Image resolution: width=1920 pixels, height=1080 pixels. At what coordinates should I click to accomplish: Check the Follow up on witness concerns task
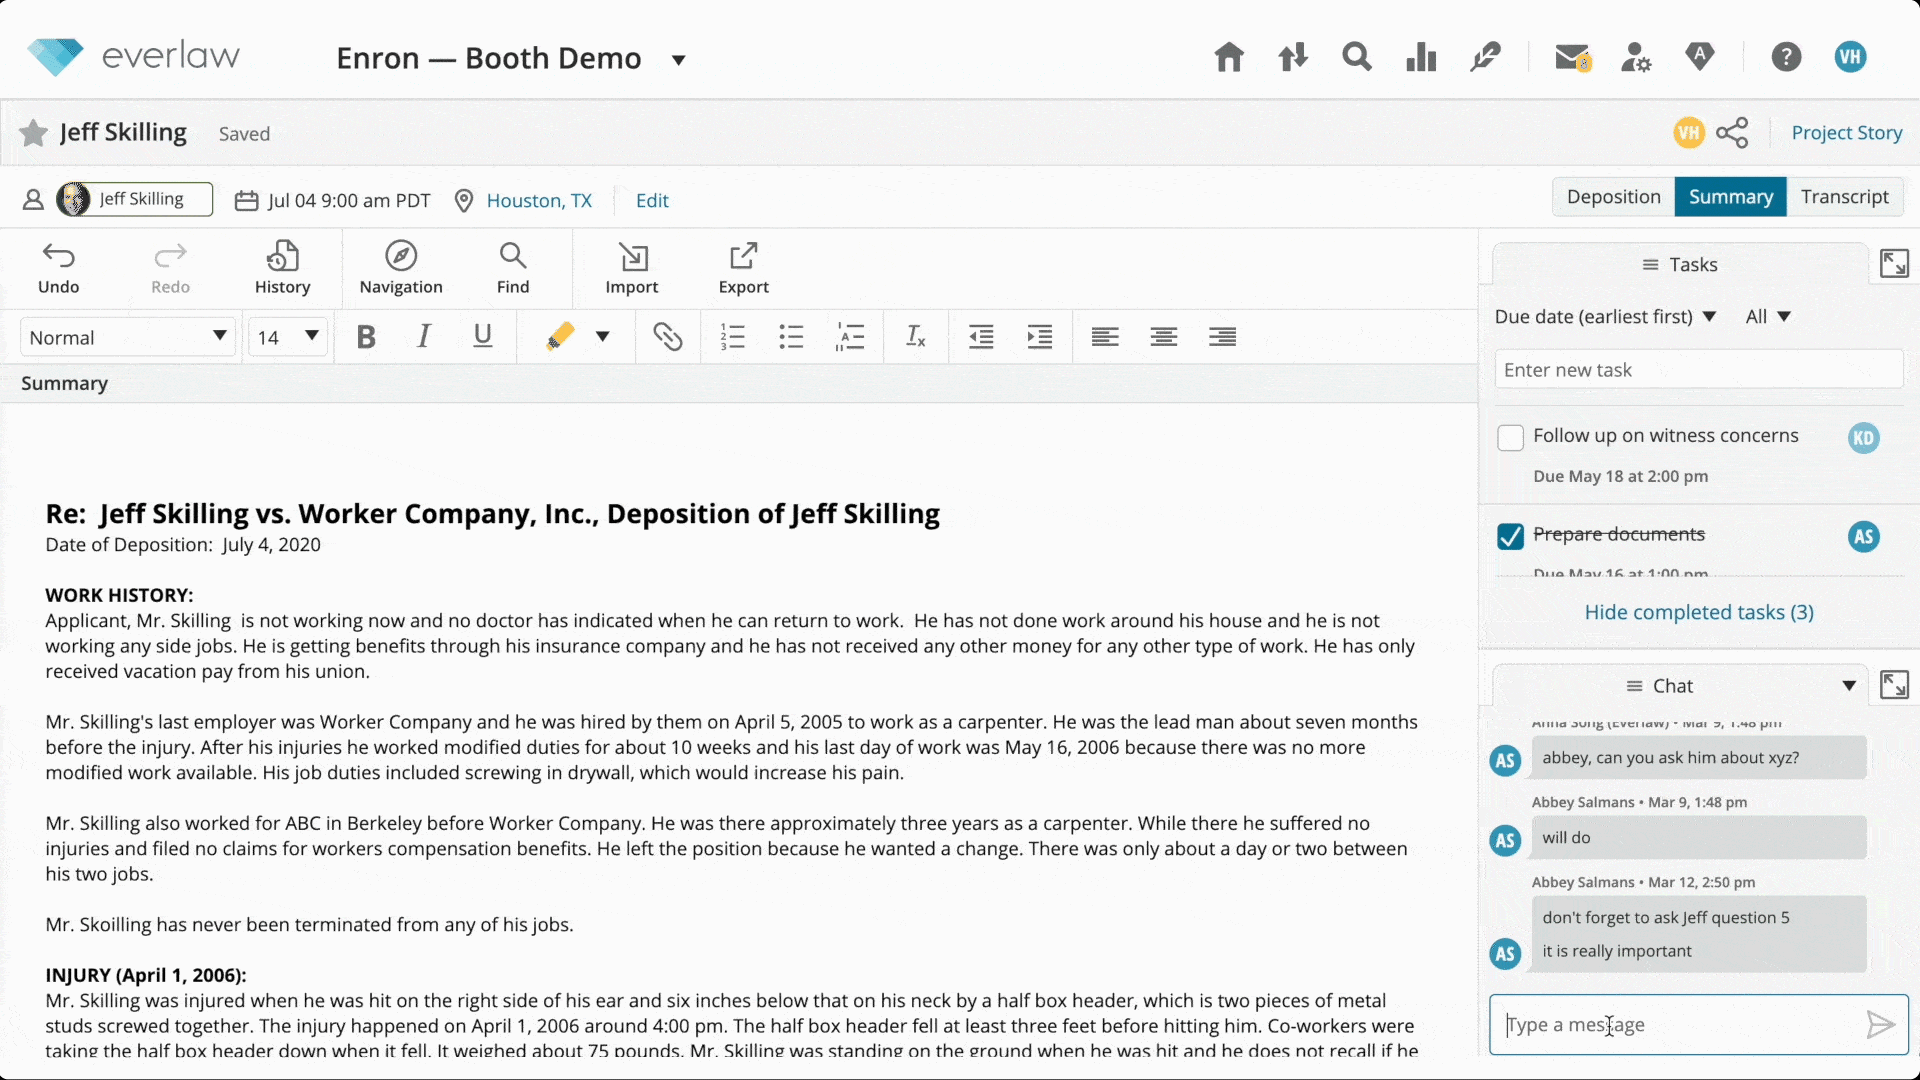[1510, 438]
